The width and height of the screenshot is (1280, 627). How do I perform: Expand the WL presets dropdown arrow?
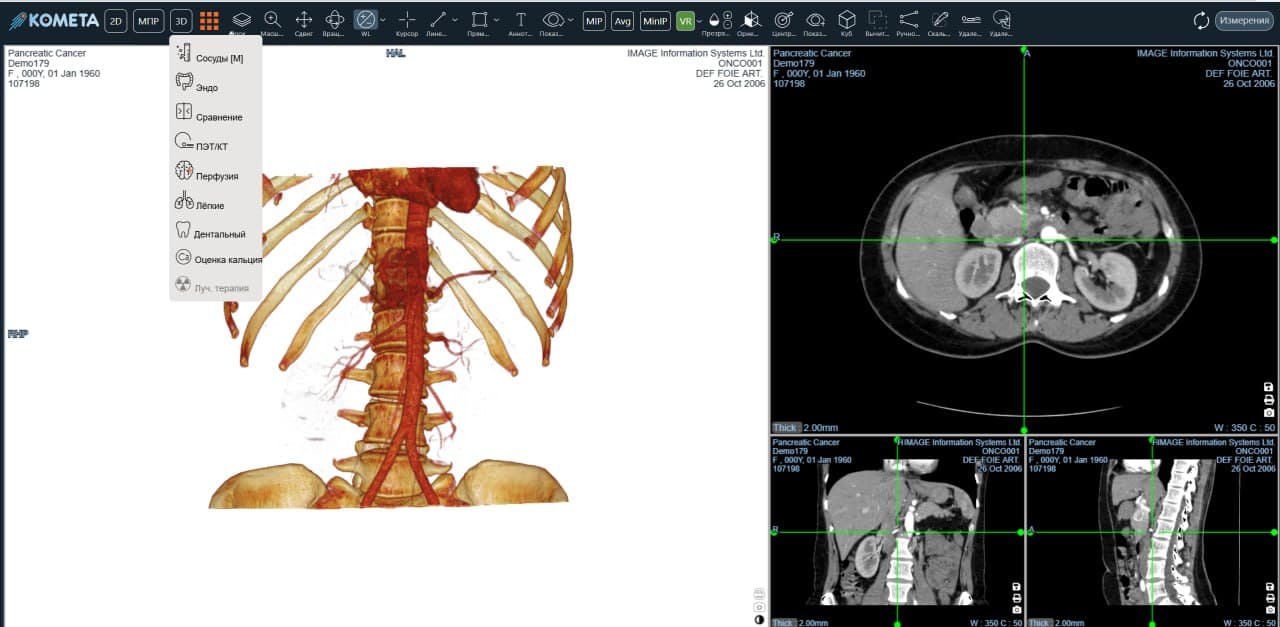click(x=383, y=20)
